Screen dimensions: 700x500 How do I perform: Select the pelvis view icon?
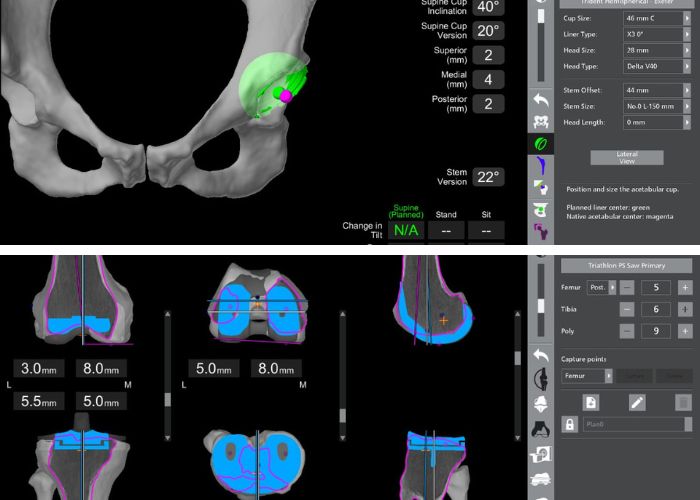pyautogui.click(x=541, y=121)
